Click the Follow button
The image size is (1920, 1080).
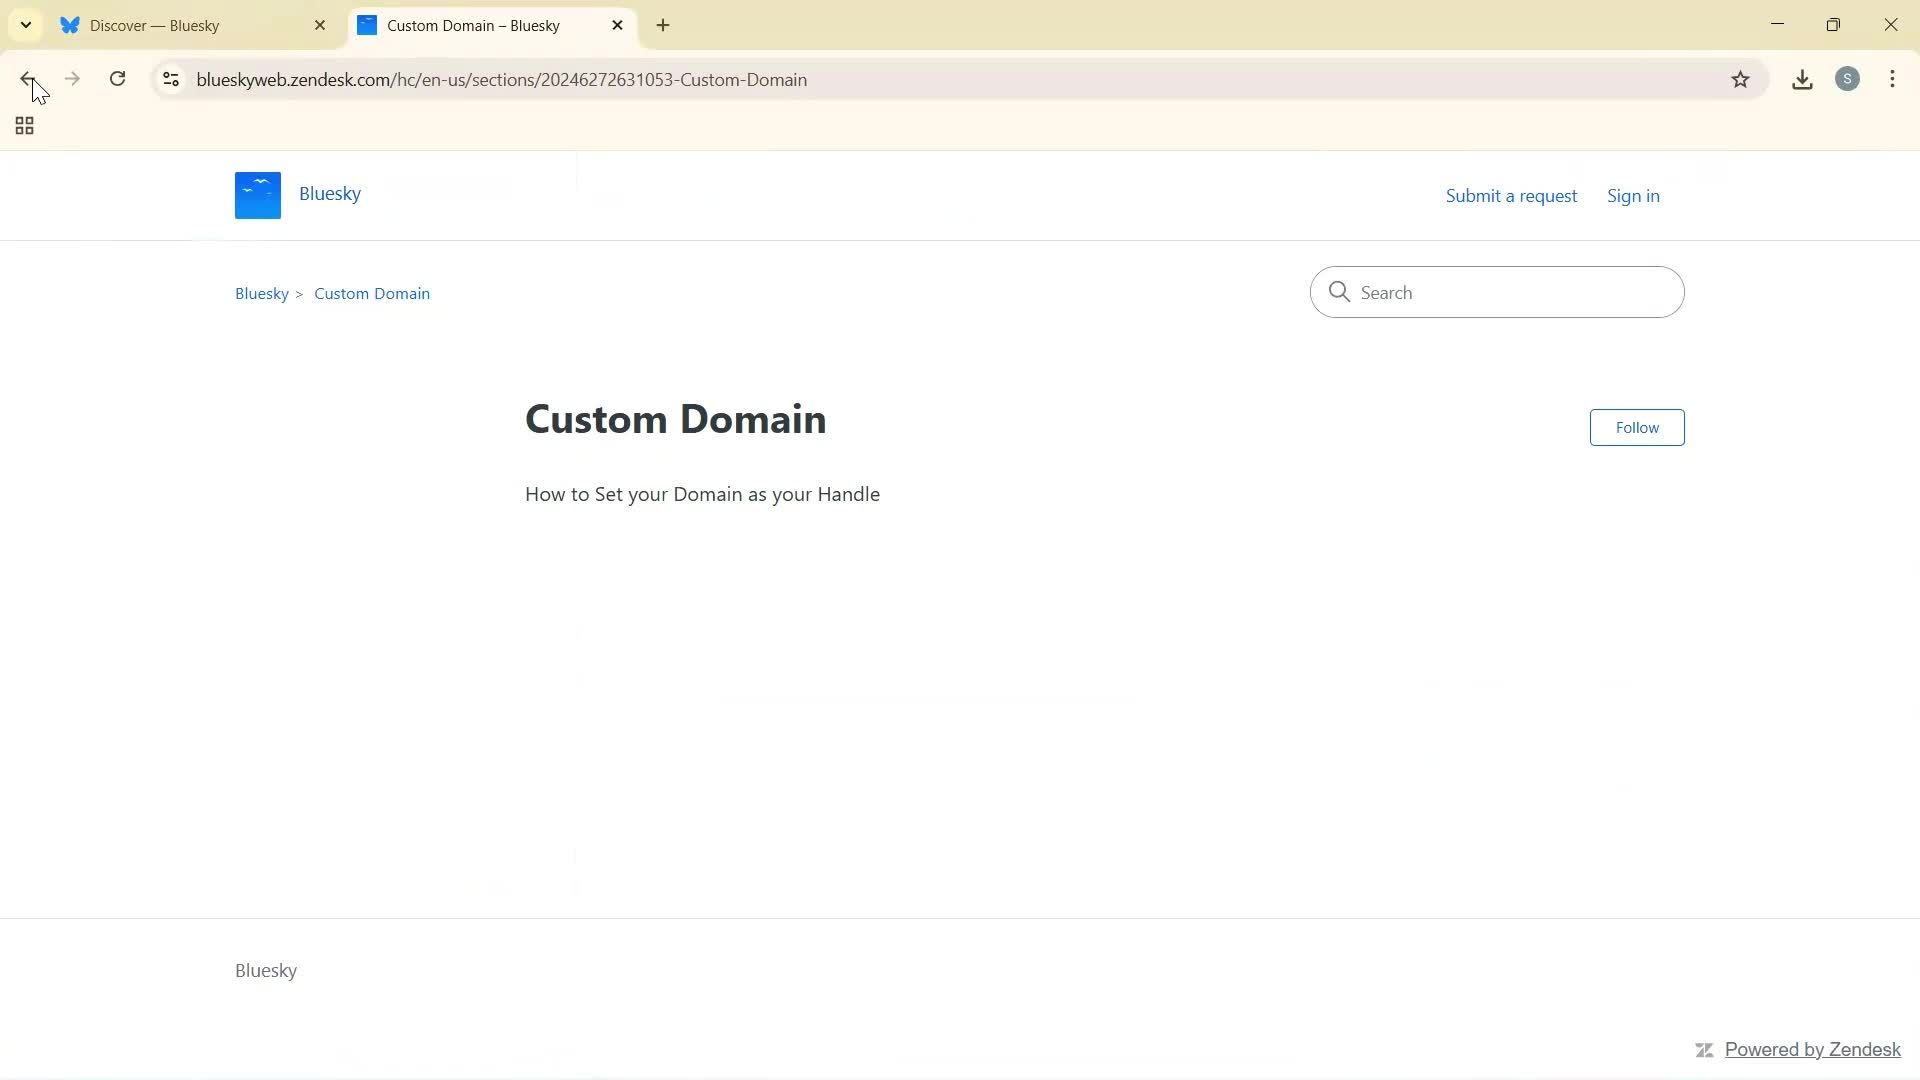[1636, 427]
